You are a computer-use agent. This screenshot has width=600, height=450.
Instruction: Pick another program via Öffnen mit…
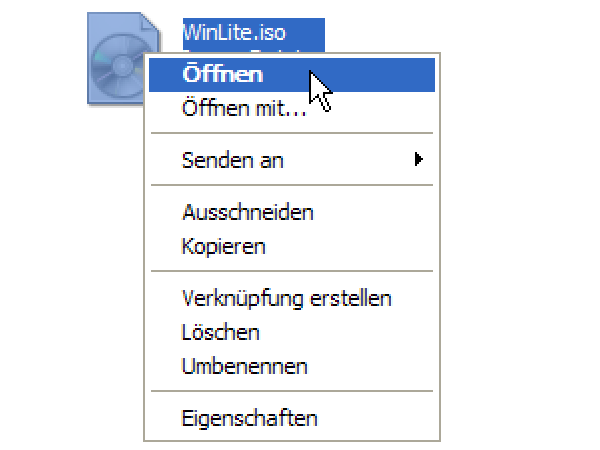click(244, 107)
